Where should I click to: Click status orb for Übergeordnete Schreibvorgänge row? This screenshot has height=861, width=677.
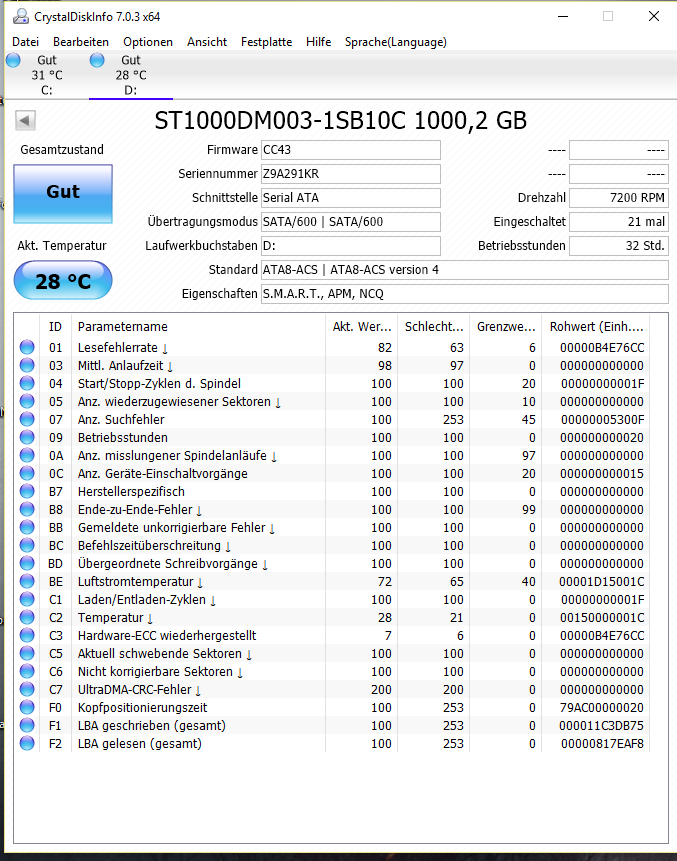point(27,563)
